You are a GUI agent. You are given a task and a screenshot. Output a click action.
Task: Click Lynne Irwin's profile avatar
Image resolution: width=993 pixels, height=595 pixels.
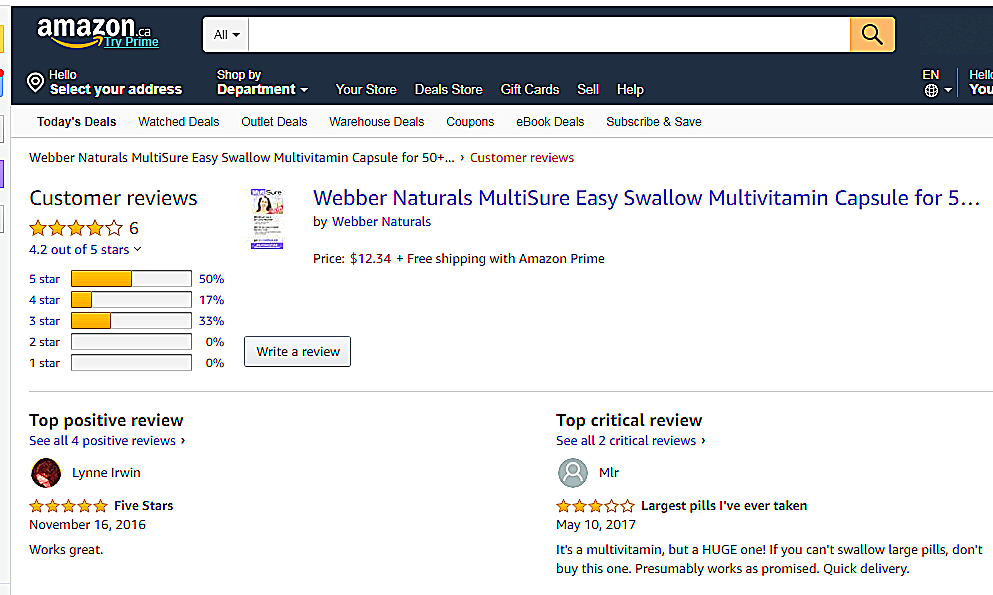point(46,473)
